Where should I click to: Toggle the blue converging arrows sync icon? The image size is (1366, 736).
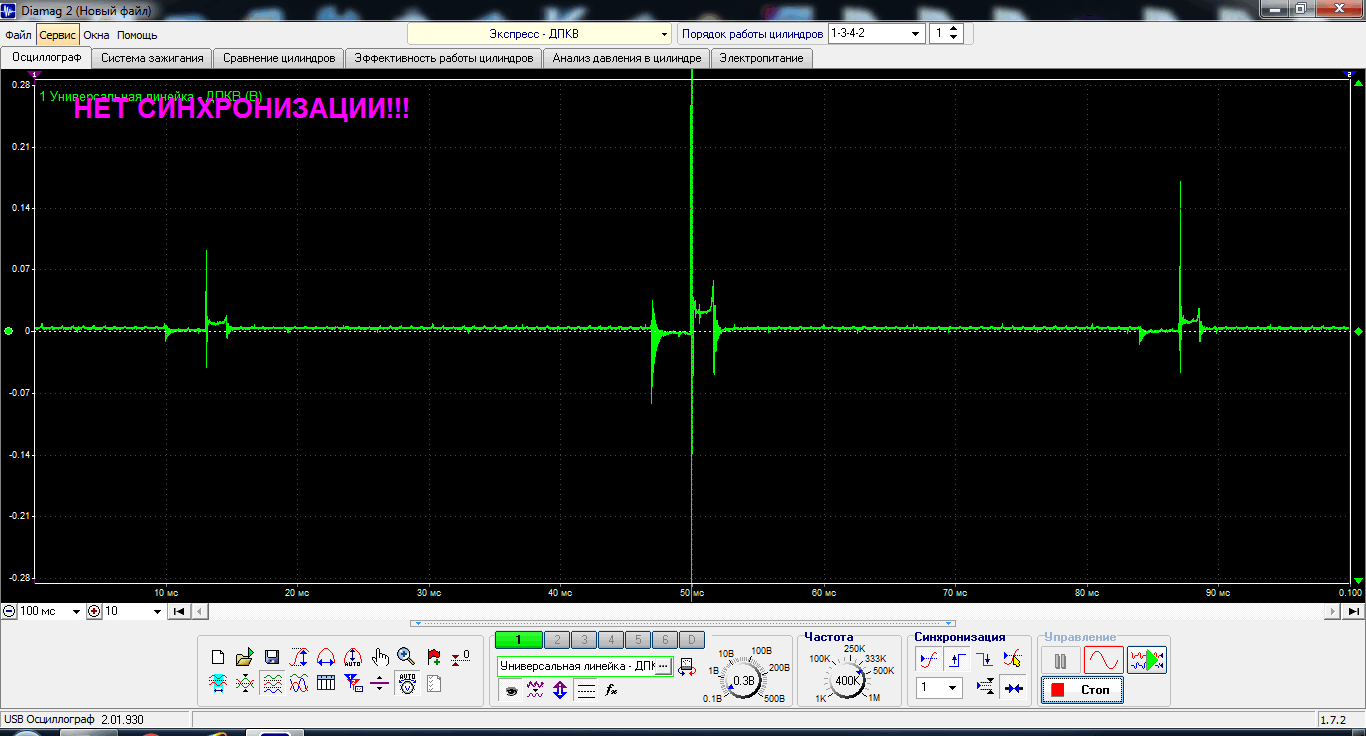[1013, 688]
